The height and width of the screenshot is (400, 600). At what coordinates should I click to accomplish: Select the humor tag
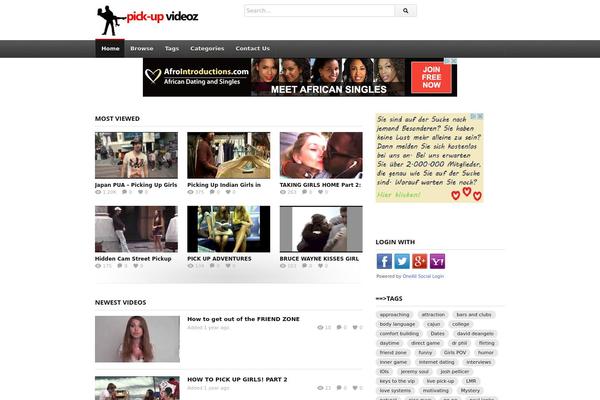coord(486,353)
